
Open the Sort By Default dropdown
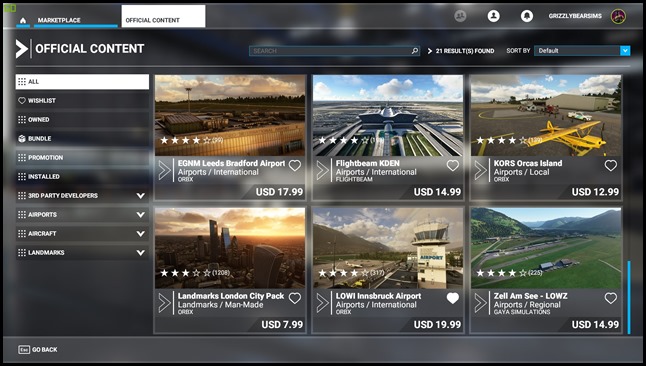tap(582, 51)
